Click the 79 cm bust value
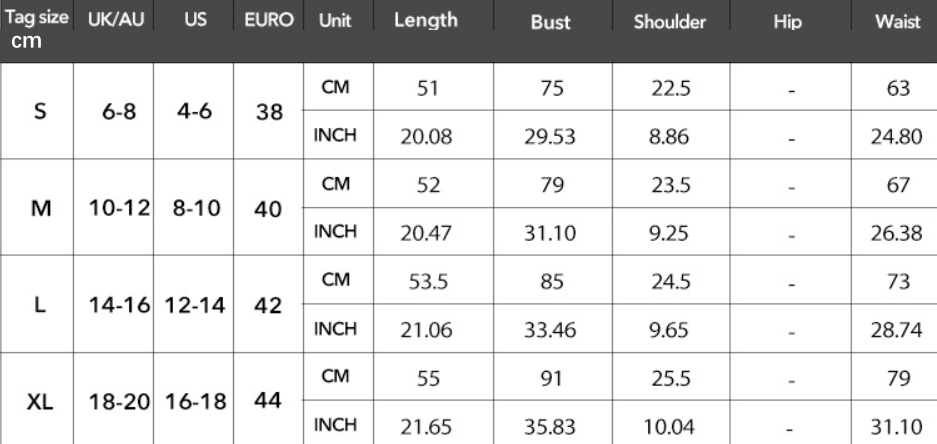This screenshot has width=937, height=444. click(550, 185)
